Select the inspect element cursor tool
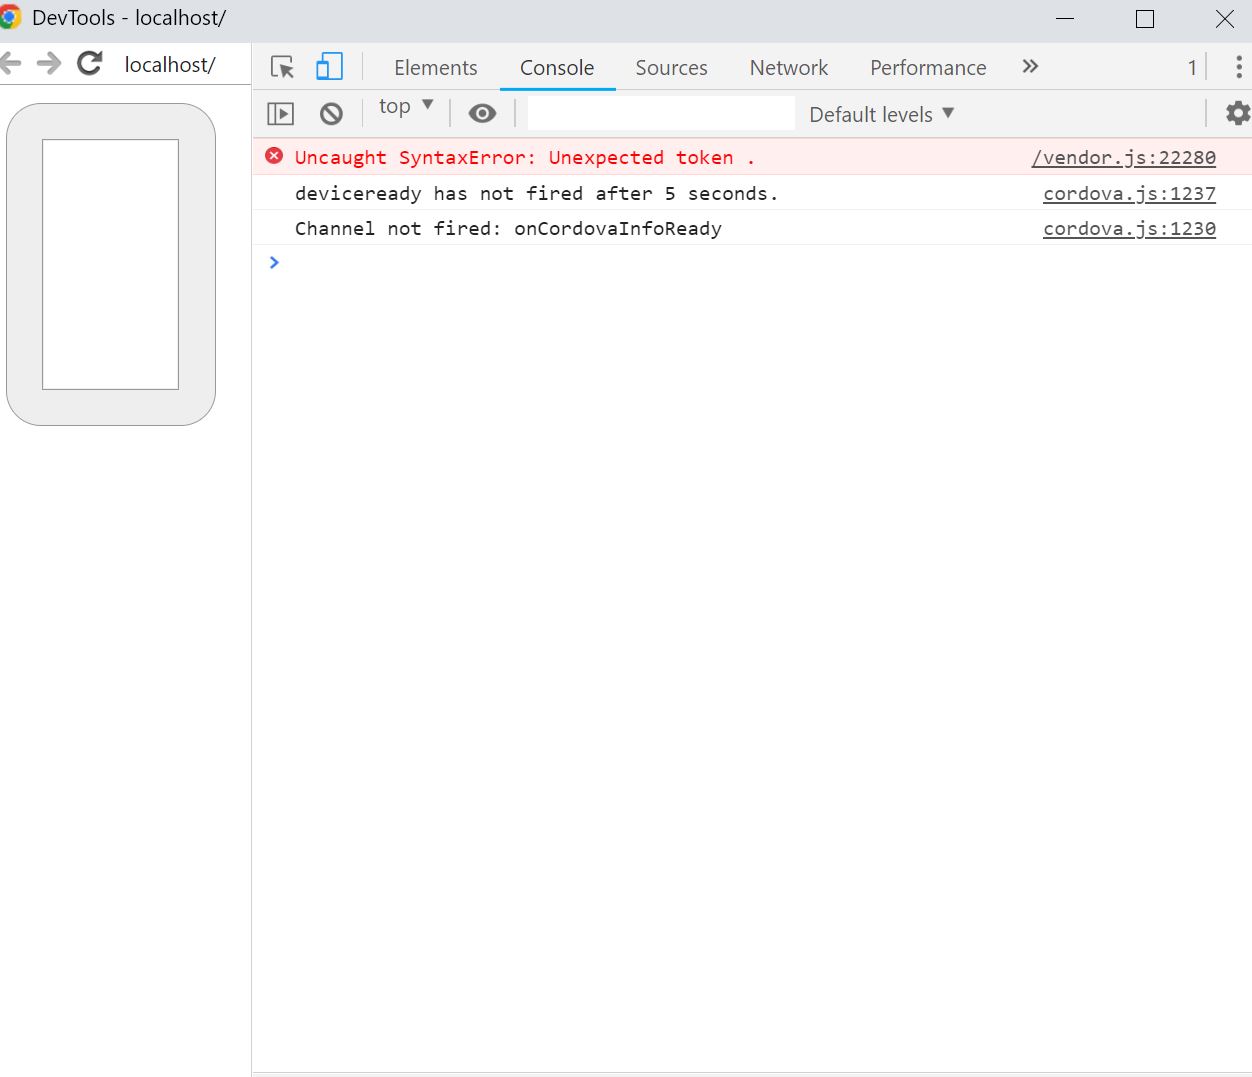The image size is (1252, 1077). tap(282, 66)
